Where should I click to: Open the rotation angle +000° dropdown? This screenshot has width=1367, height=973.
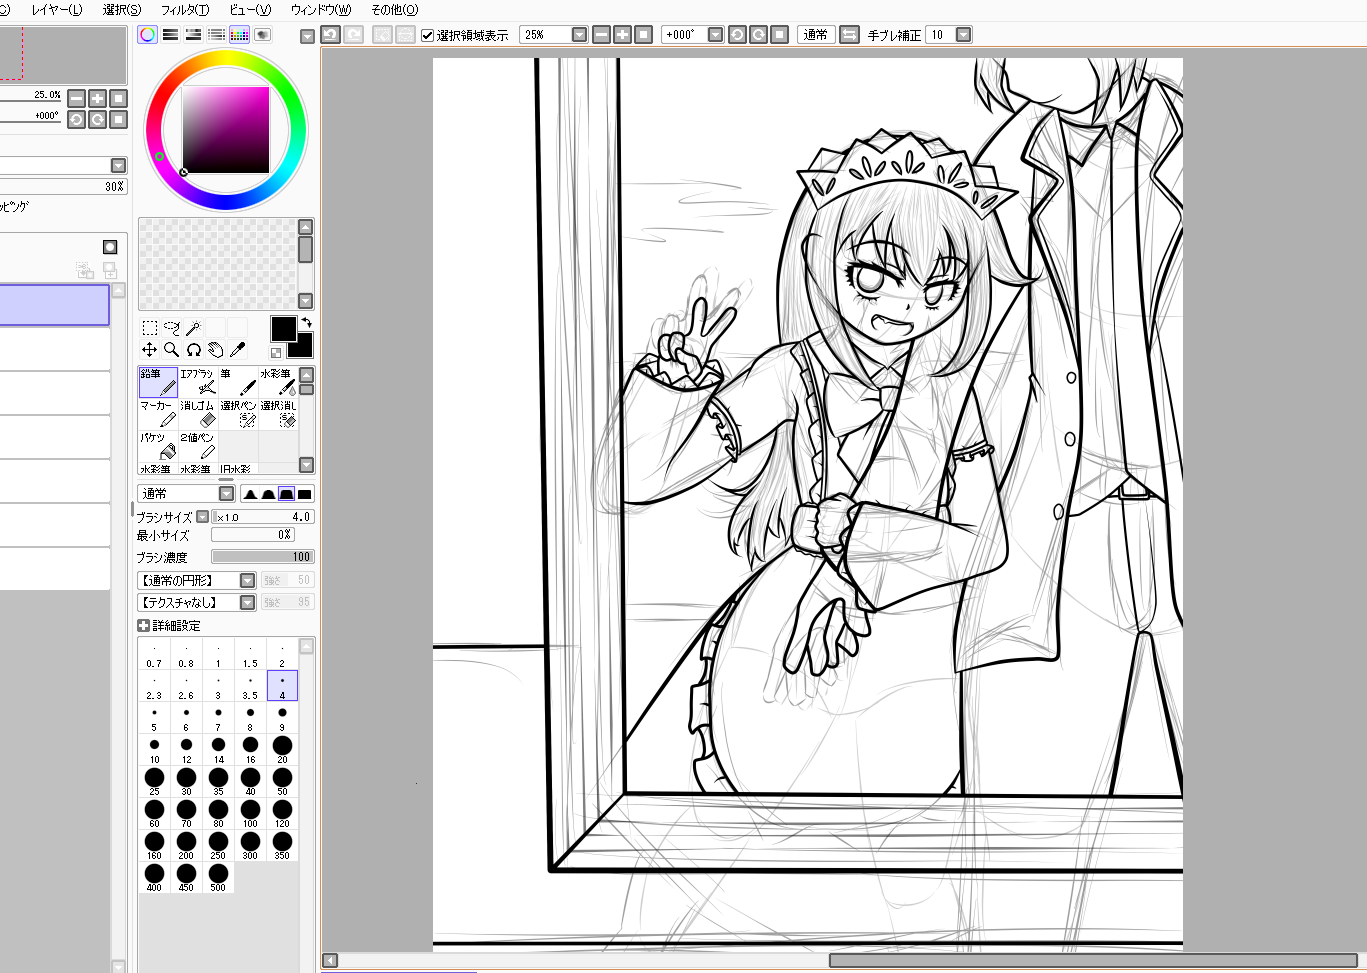[715, 35]
